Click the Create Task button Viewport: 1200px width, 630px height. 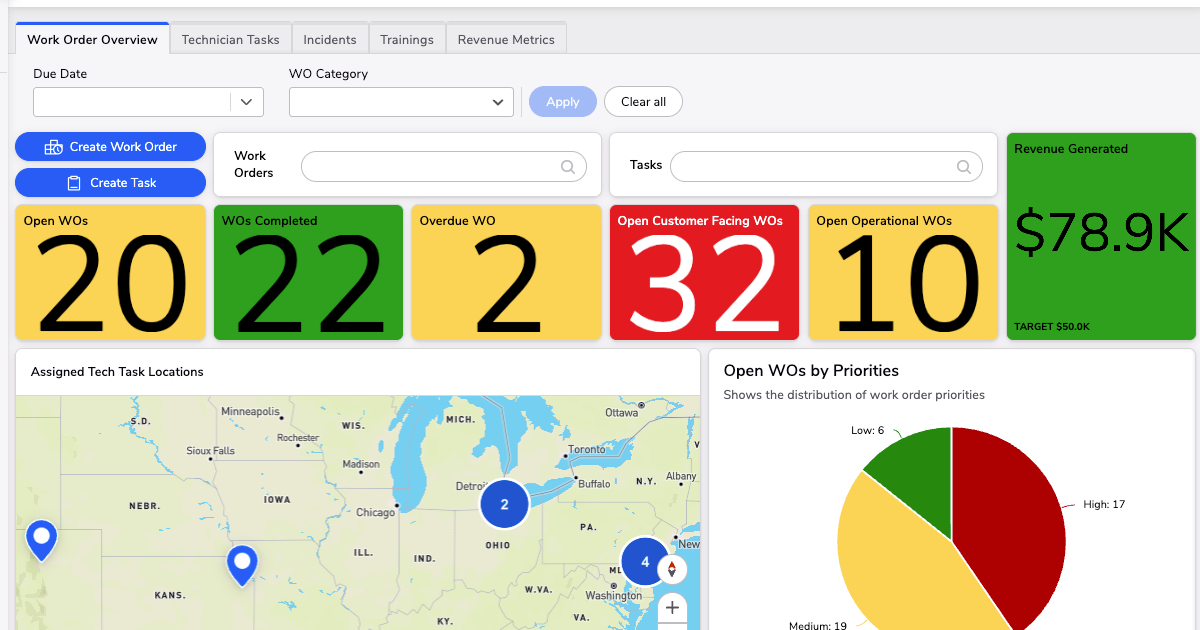(x=110, y=183)
